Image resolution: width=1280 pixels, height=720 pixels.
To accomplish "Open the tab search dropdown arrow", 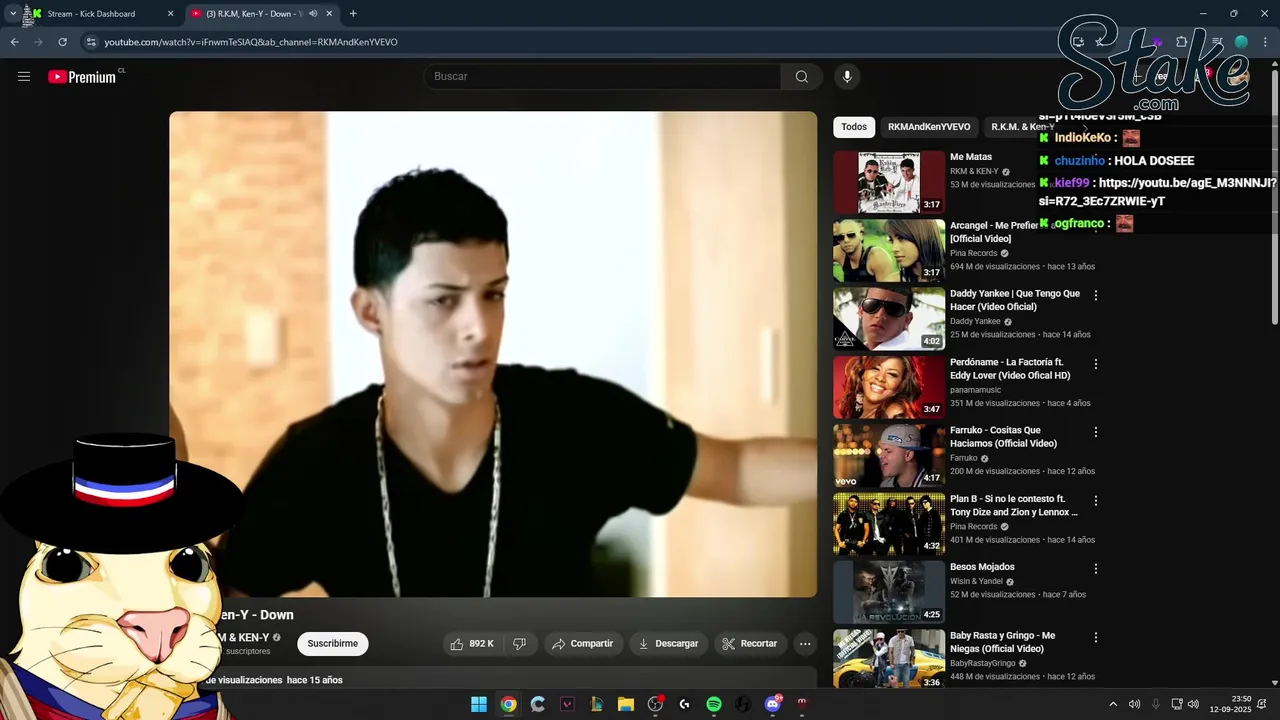I will tap(12, 13).
